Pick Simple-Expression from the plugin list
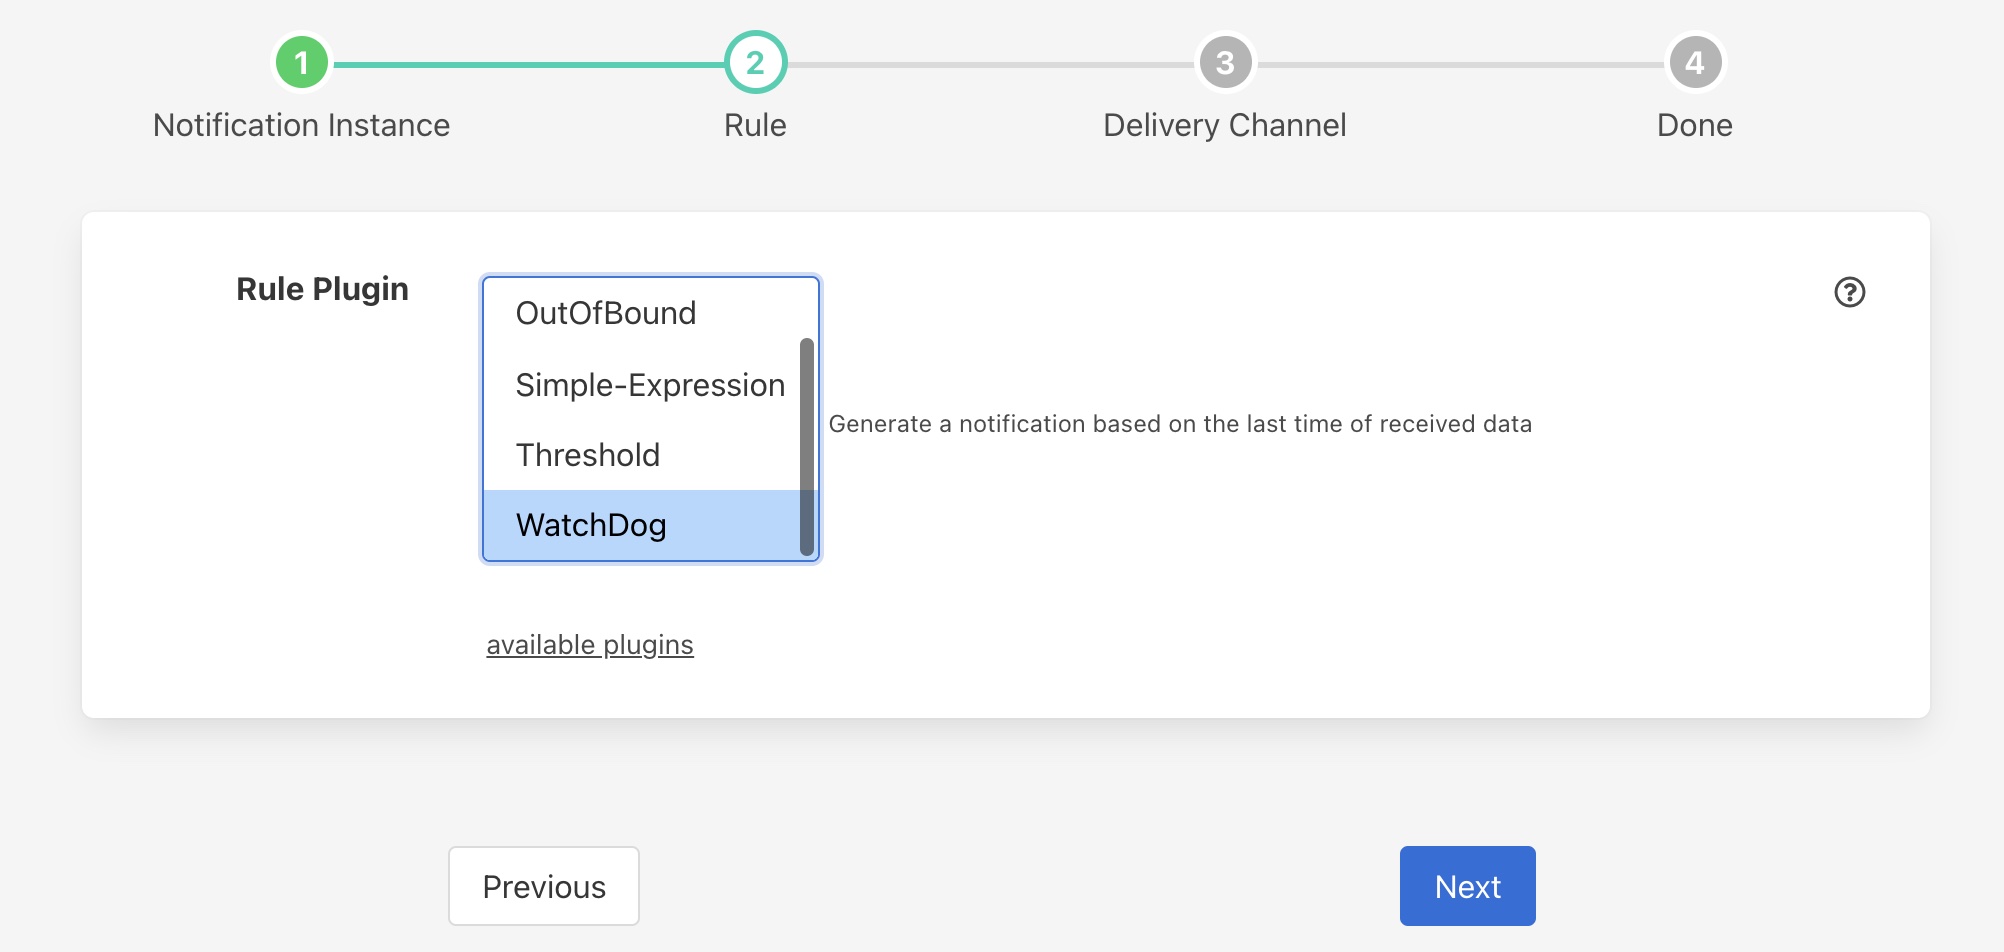2004x952 pixels. pyautogui.click(x=649, y=385)
